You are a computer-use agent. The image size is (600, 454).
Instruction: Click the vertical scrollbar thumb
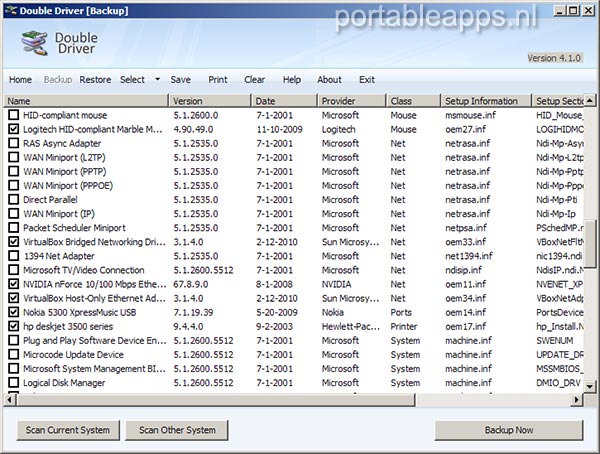[590, 243]
